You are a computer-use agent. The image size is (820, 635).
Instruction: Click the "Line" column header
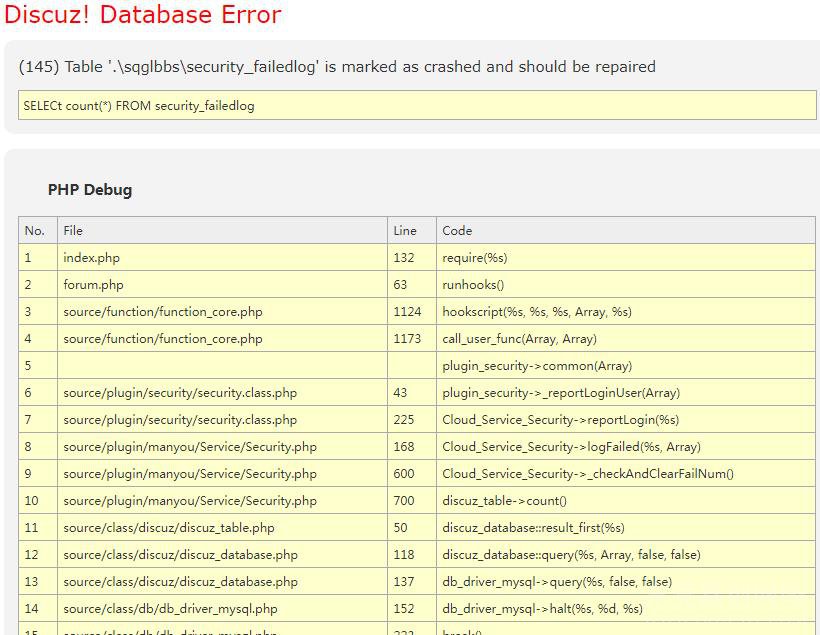(405, 231)
